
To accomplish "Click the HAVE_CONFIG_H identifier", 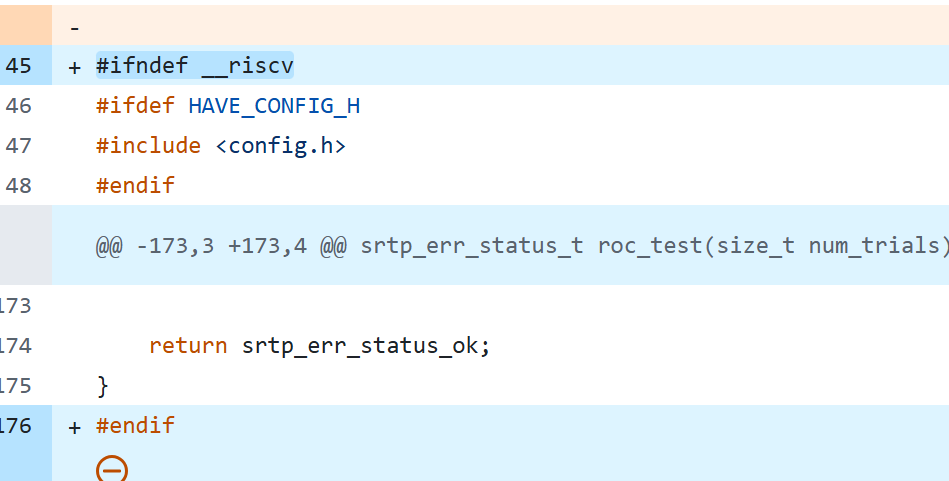I will click(x=274, y=106).
